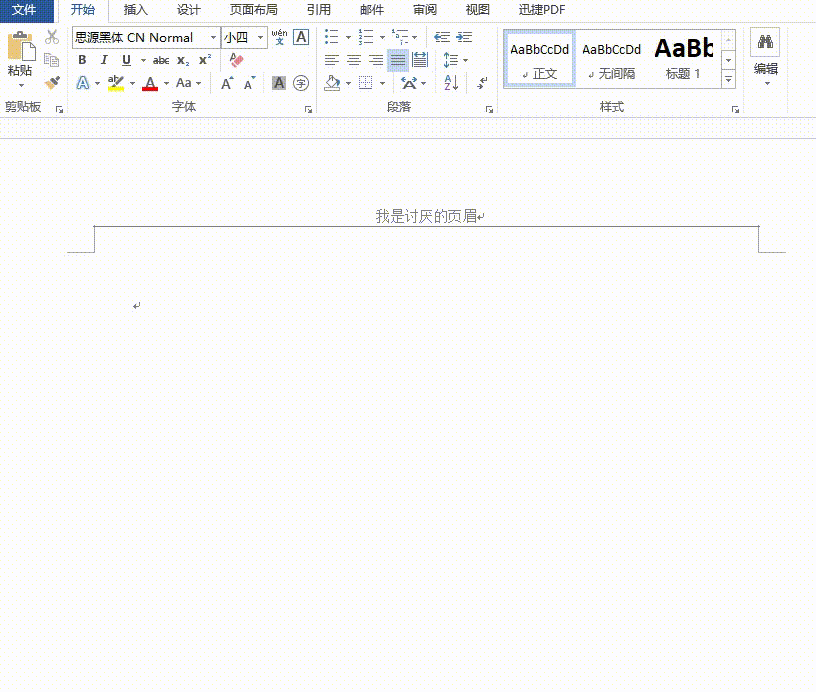This screenshot has width=816, height=692.
Task: Clear all formatting with the eraser icon
Action: [x=237, y=60]
